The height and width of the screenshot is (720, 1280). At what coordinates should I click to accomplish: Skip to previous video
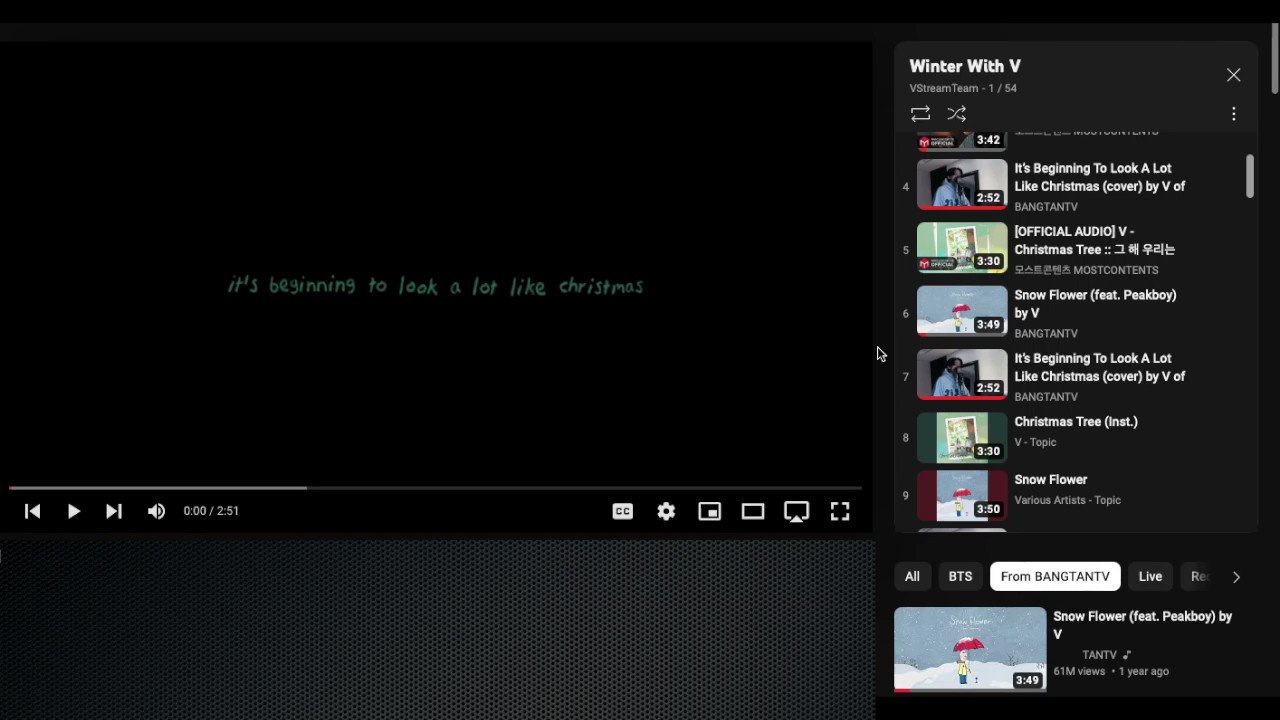coord(32,511)
